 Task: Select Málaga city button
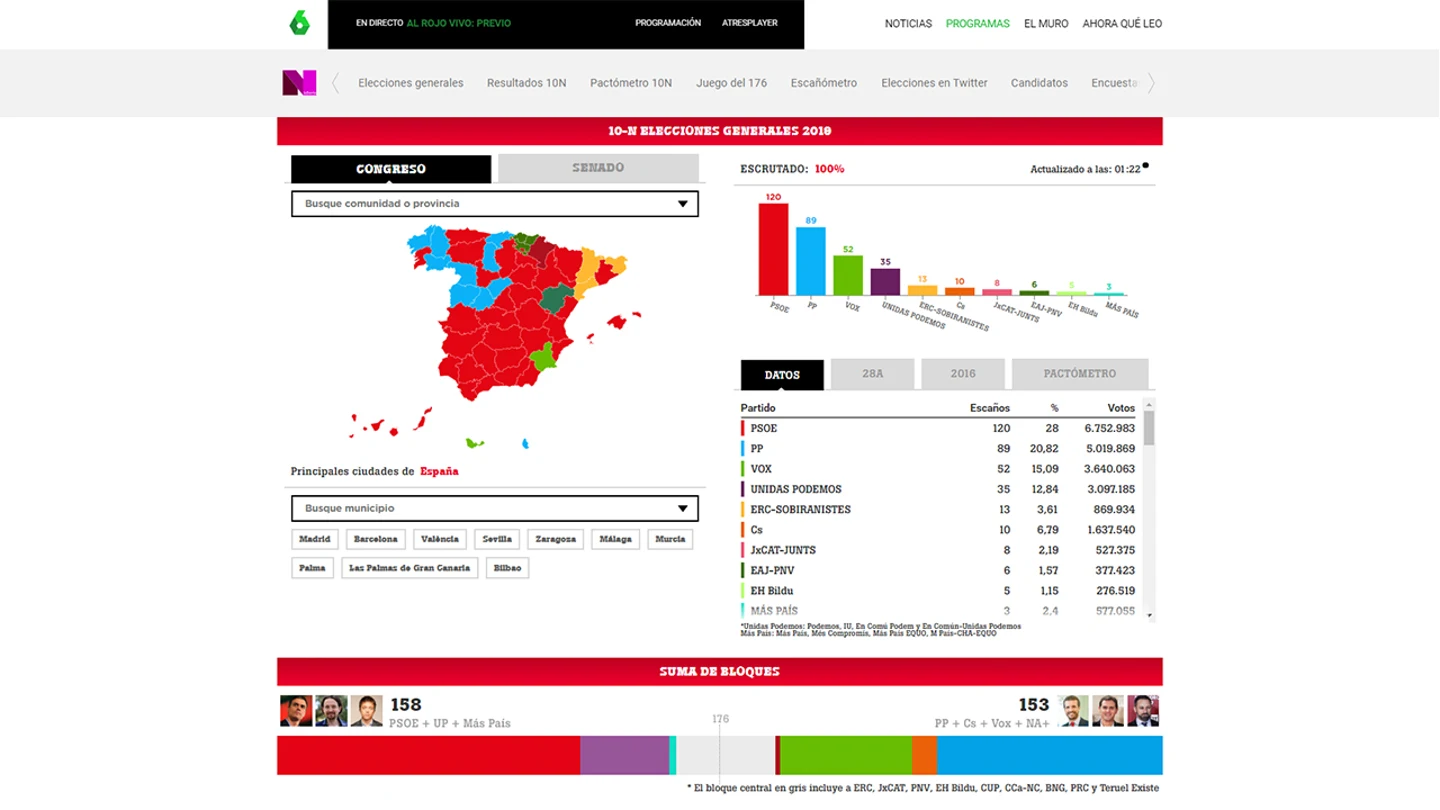(616, 539)
